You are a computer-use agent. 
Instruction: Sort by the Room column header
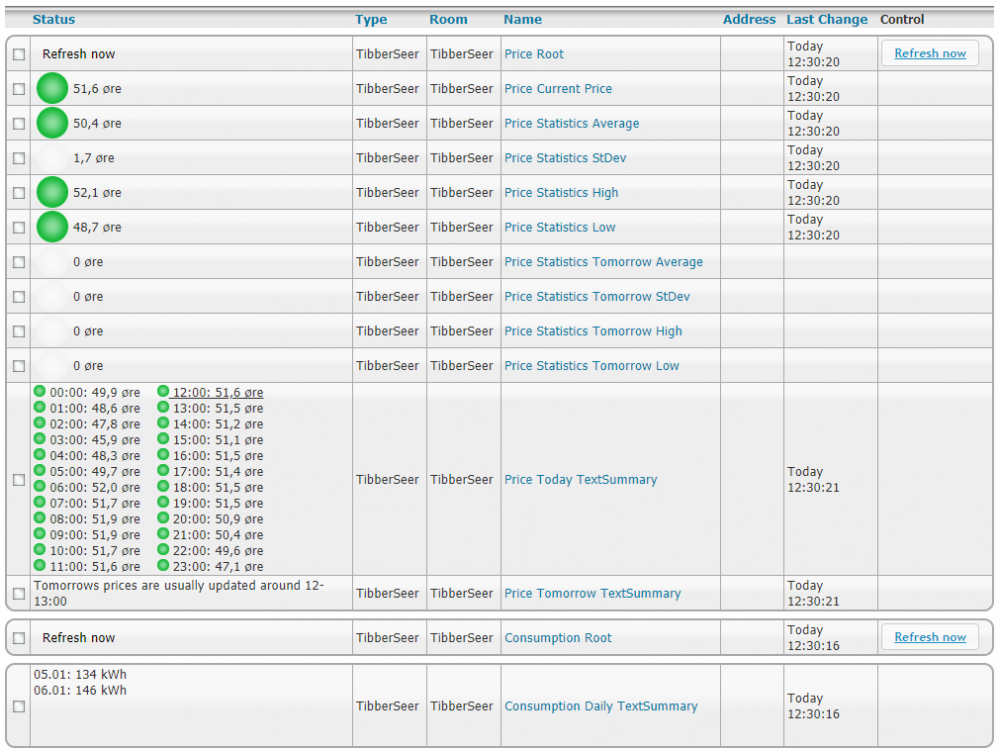(x=448, y=19)
